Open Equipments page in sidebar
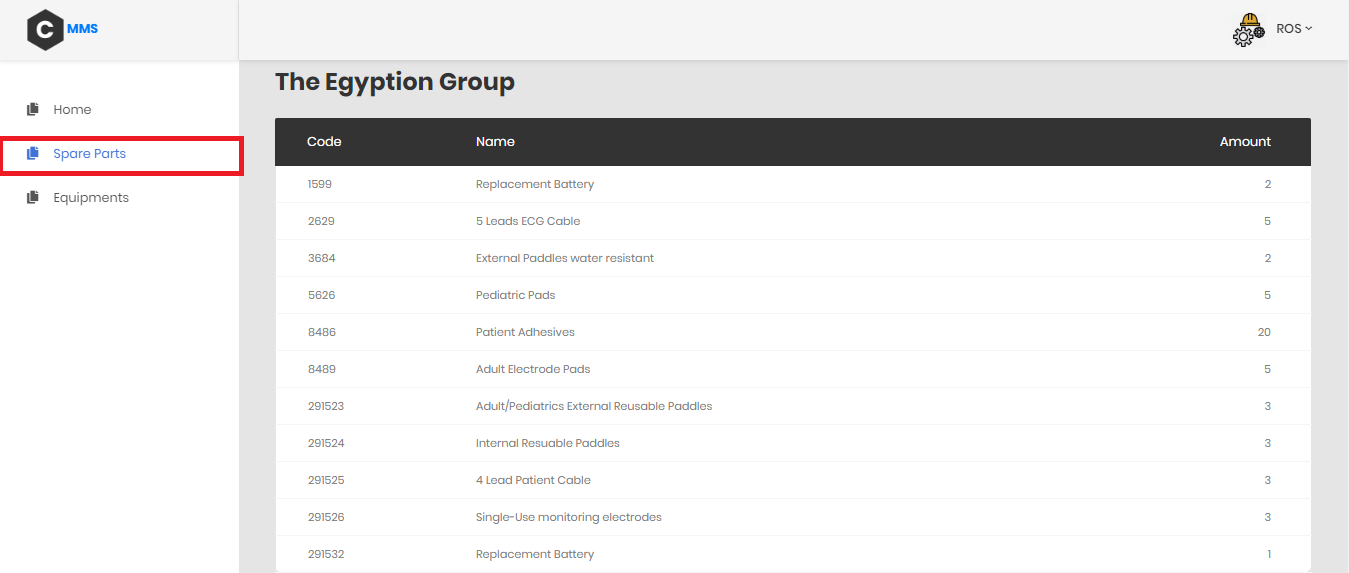The image size is (1349, 573). coord(91,197)
